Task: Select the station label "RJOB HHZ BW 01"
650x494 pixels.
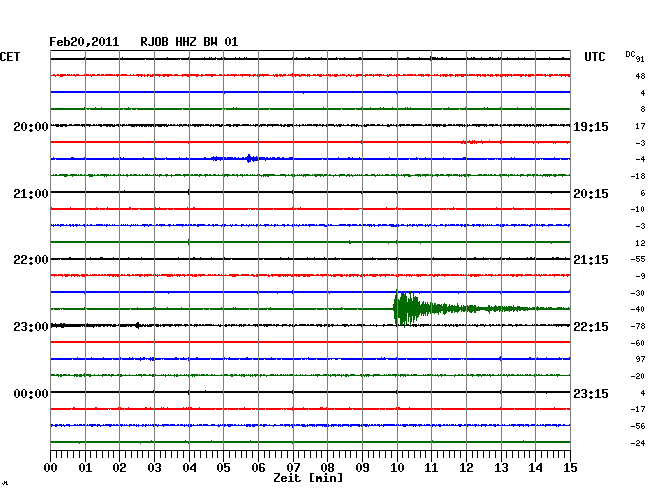Action: tap(189, 42)
